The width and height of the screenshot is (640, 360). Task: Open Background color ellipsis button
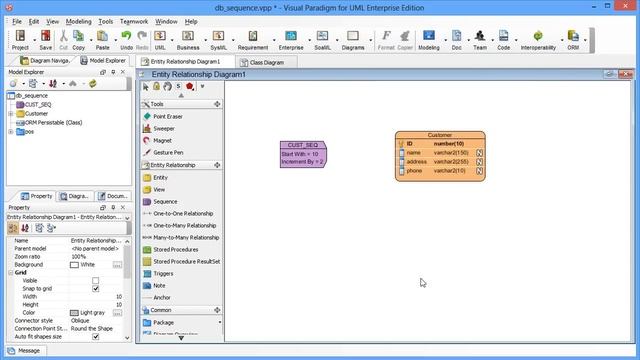pos(117,265)
